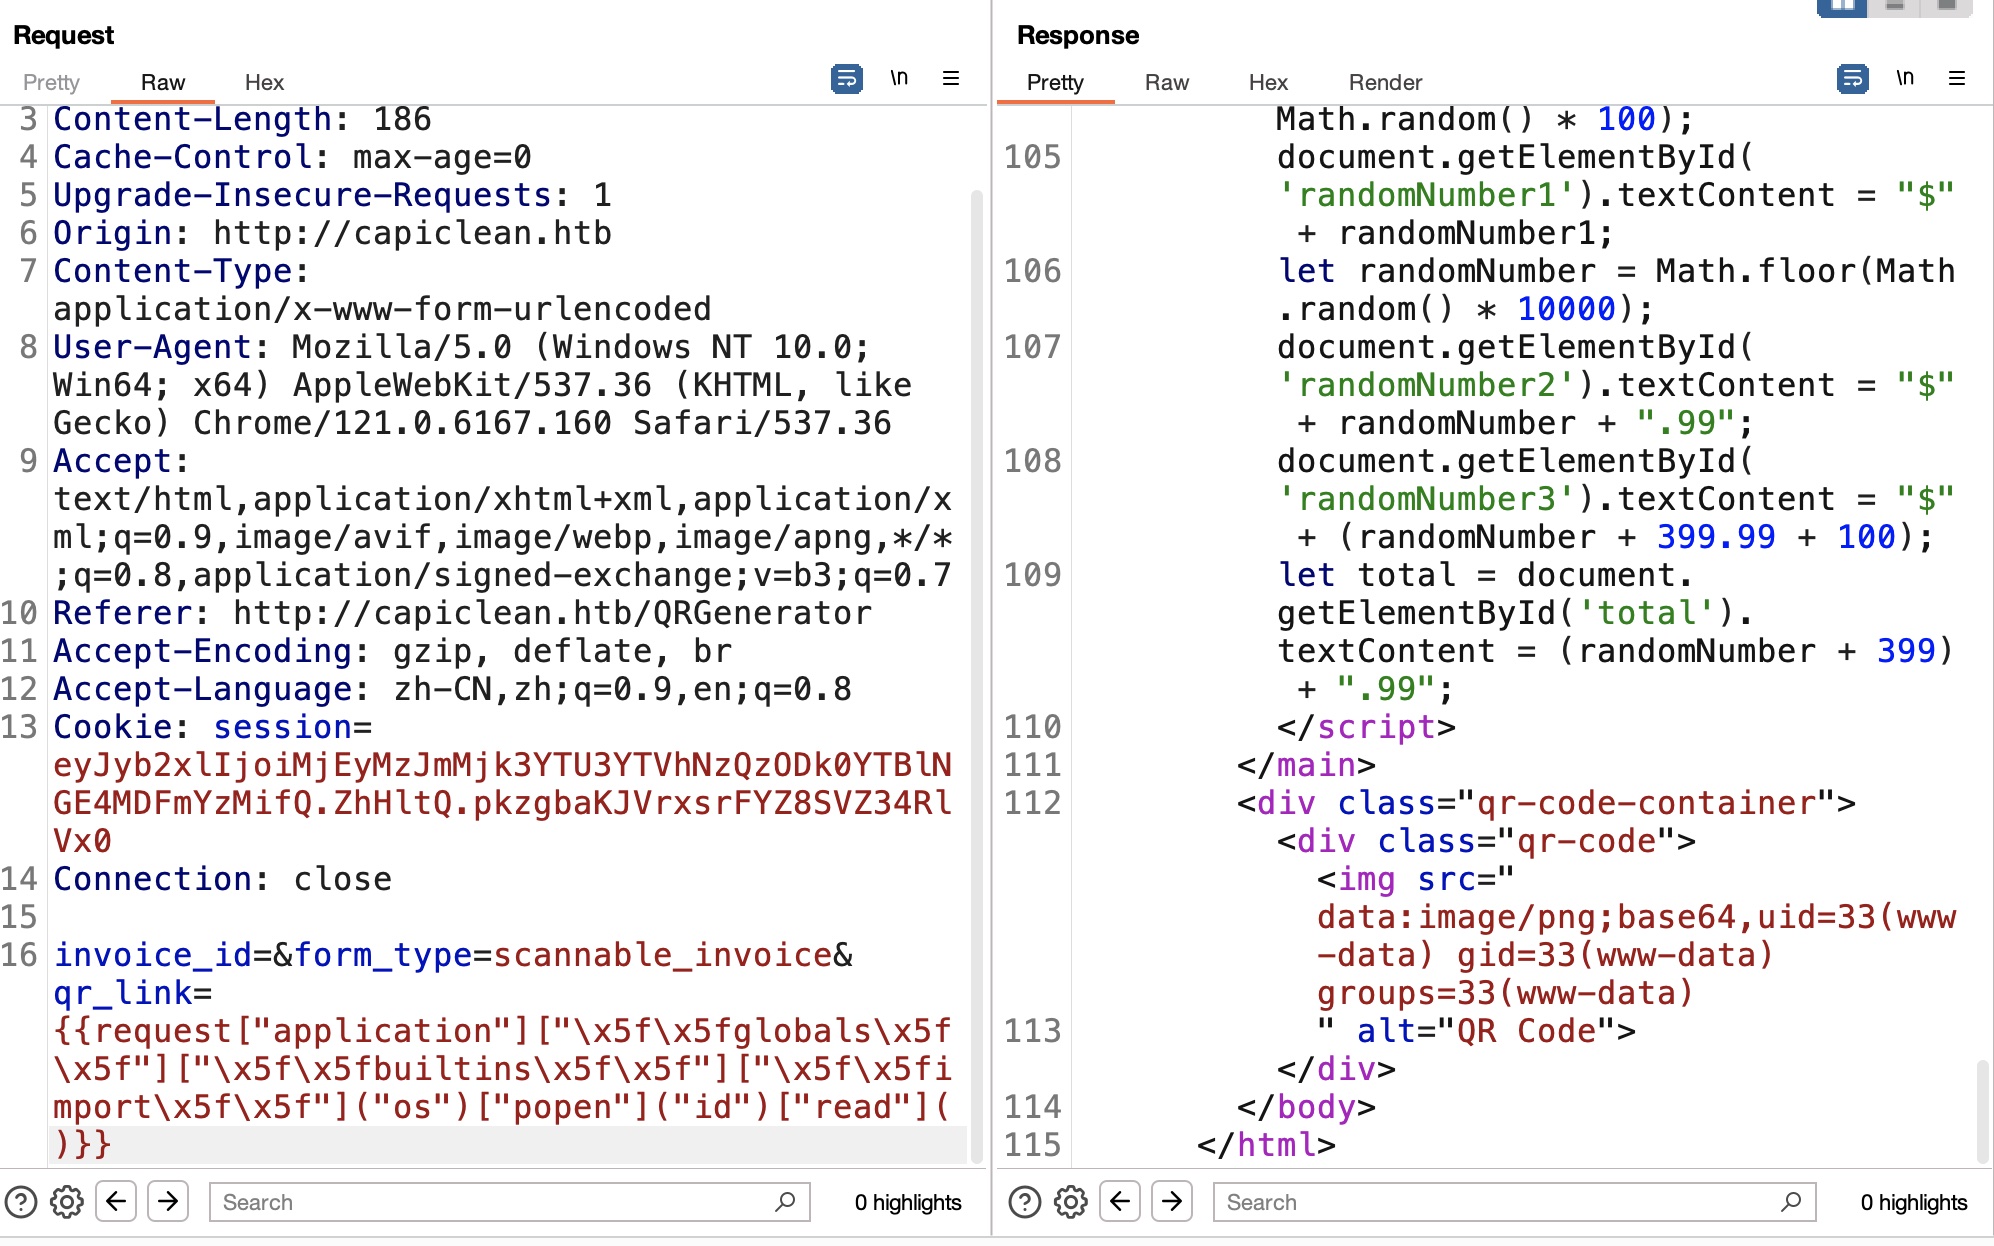Screen dimensions: 1994x1246
Task: Toggle word wrap icon in Response panel
Action: point(1852,78)
